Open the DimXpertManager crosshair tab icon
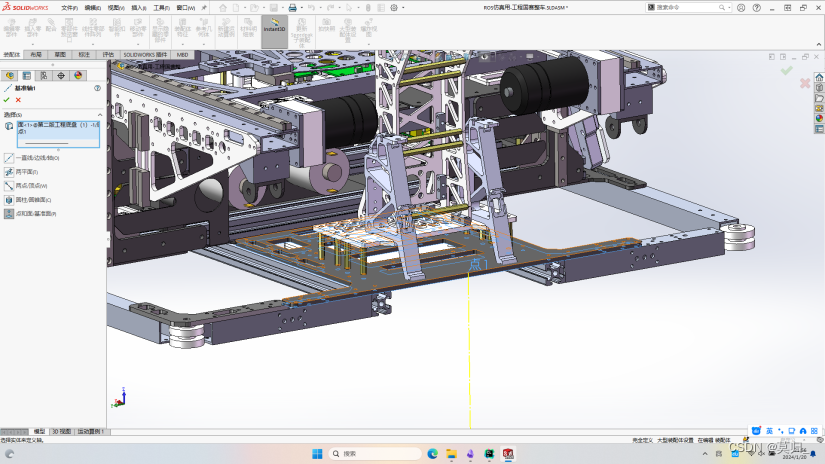825x464 pixels. [x=61, y=76]
